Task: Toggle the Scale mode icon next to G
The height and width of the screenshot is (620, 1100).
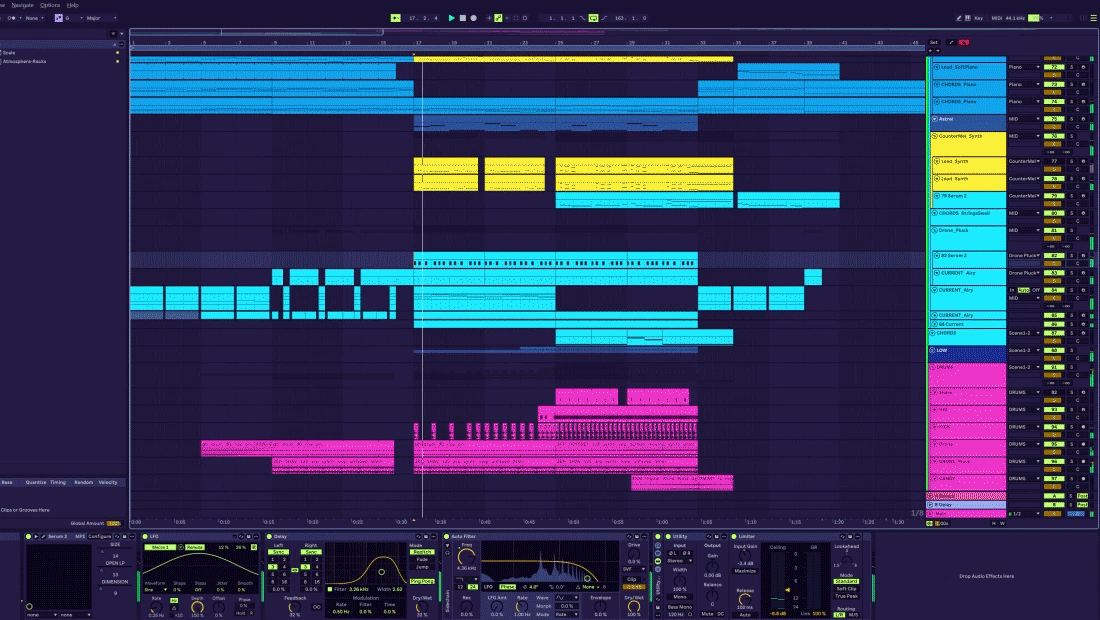Action: point(59,18)
